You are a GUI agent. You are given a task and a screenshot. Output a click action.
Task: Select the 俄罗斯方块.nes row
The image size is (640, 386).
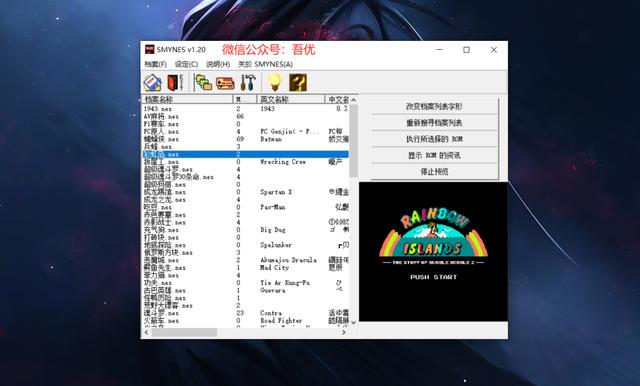click(x=246, y=252)
